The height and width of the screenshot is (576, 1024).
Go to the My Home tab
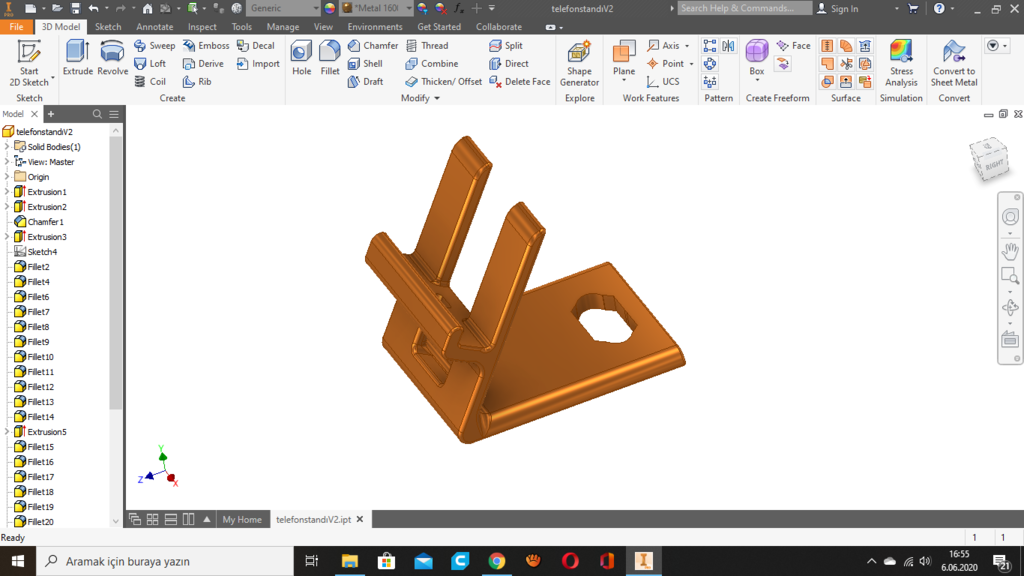242,520
